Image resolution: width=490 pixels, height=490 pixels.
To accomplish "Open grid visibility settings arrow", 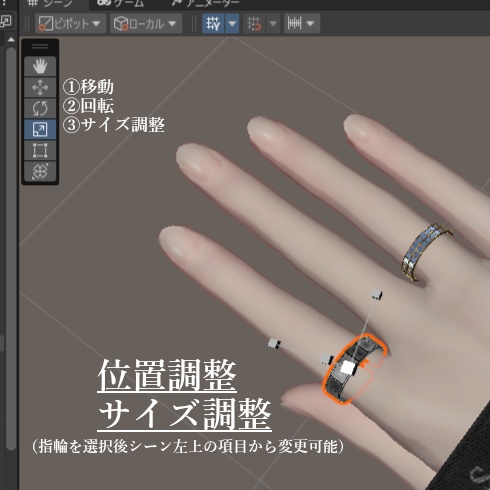I will [x=232, y=24].
